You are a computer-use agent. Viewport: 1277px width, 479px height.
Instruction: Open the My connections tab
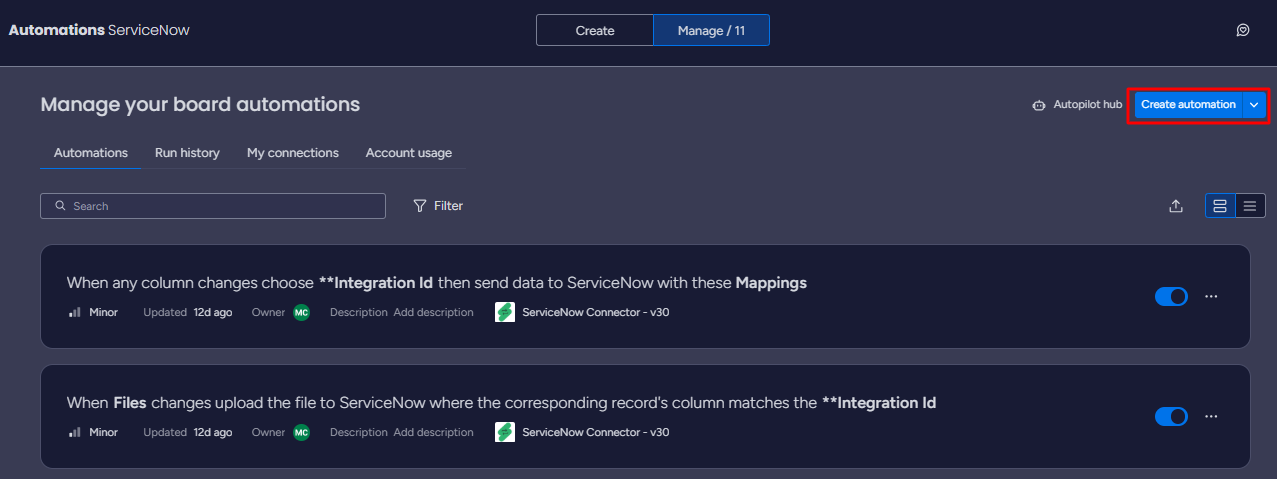[x=293, y=153]
